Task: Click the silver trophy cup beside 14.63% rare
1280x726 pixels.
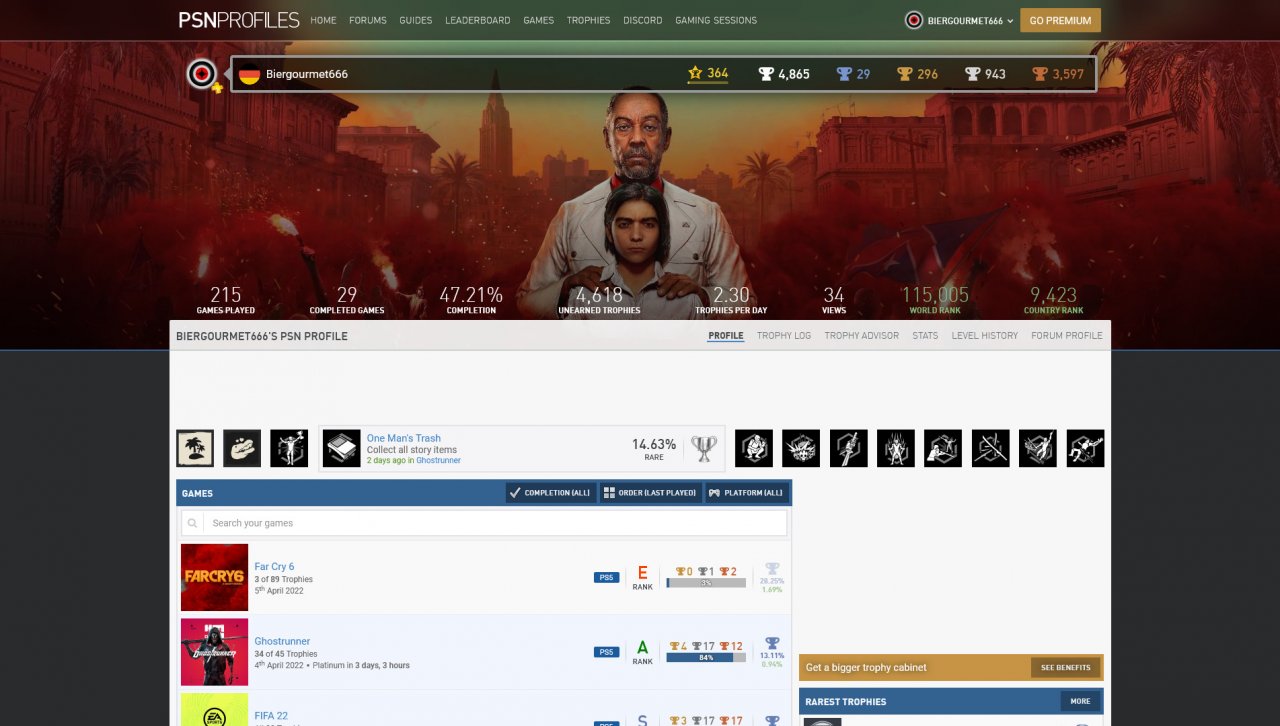Action: click(x=704, y=449)
